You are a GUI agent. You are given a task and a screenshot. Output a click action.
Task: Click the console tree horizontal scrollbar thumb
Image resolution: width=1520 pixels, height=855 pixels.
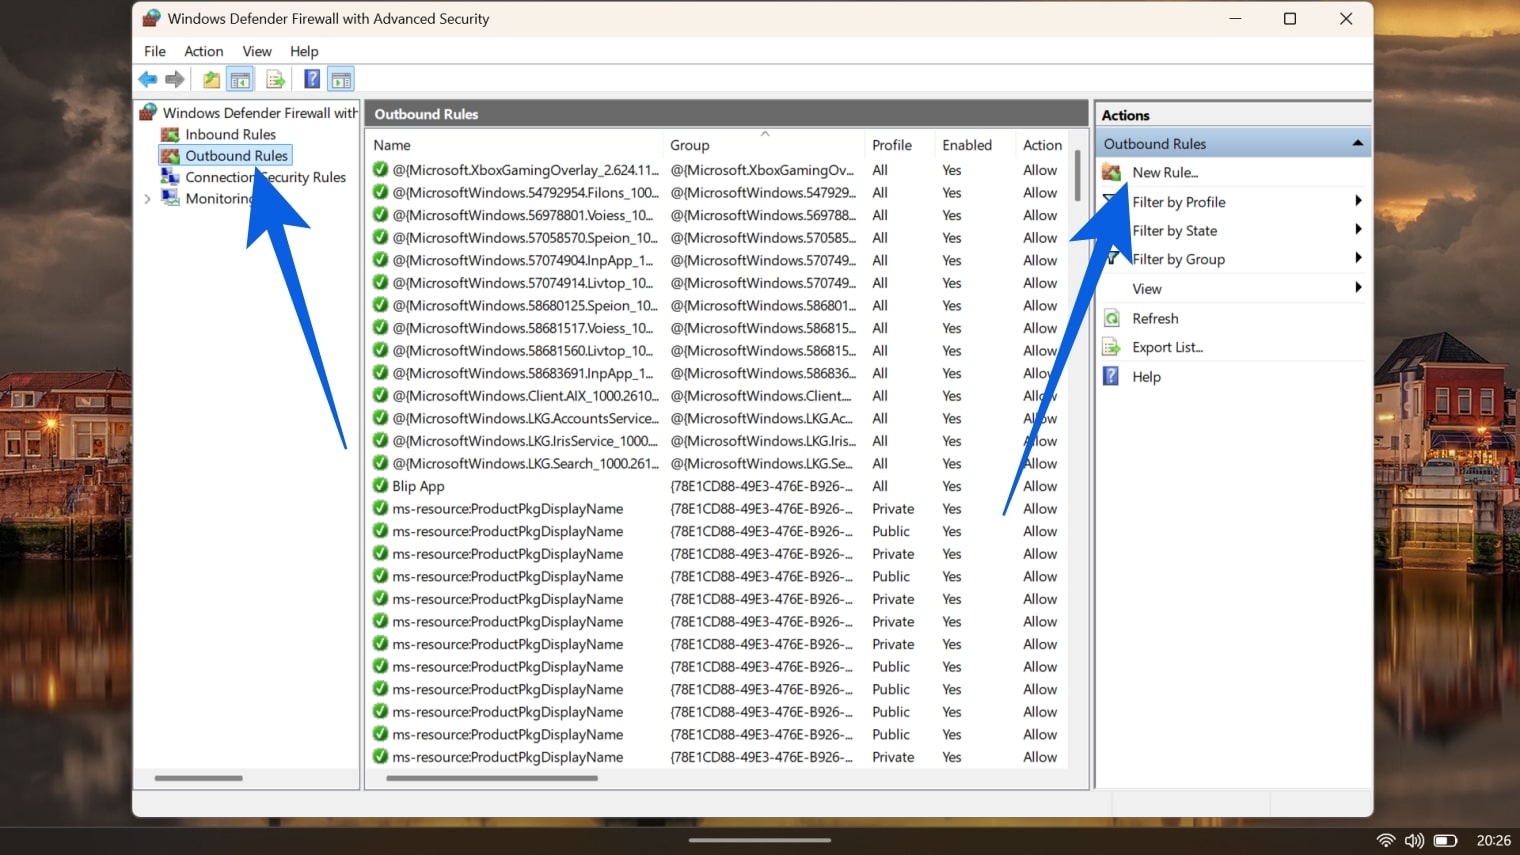(x=198, y=778)
